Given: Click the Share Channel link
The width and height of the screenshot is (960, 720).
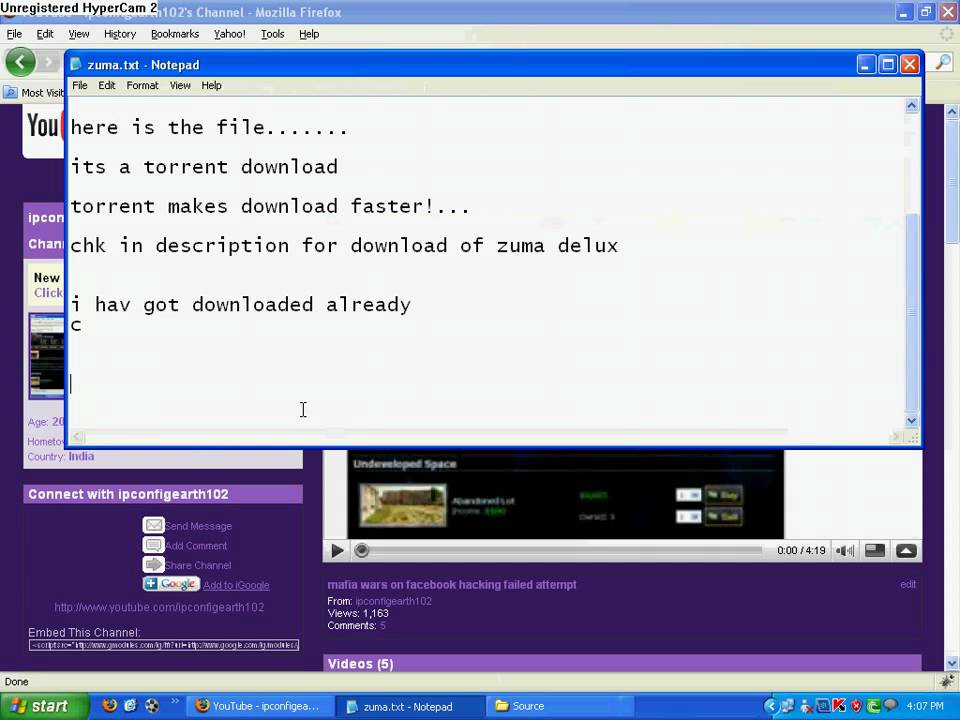Looking at the screenshot, I should click(x=198, y=565).
